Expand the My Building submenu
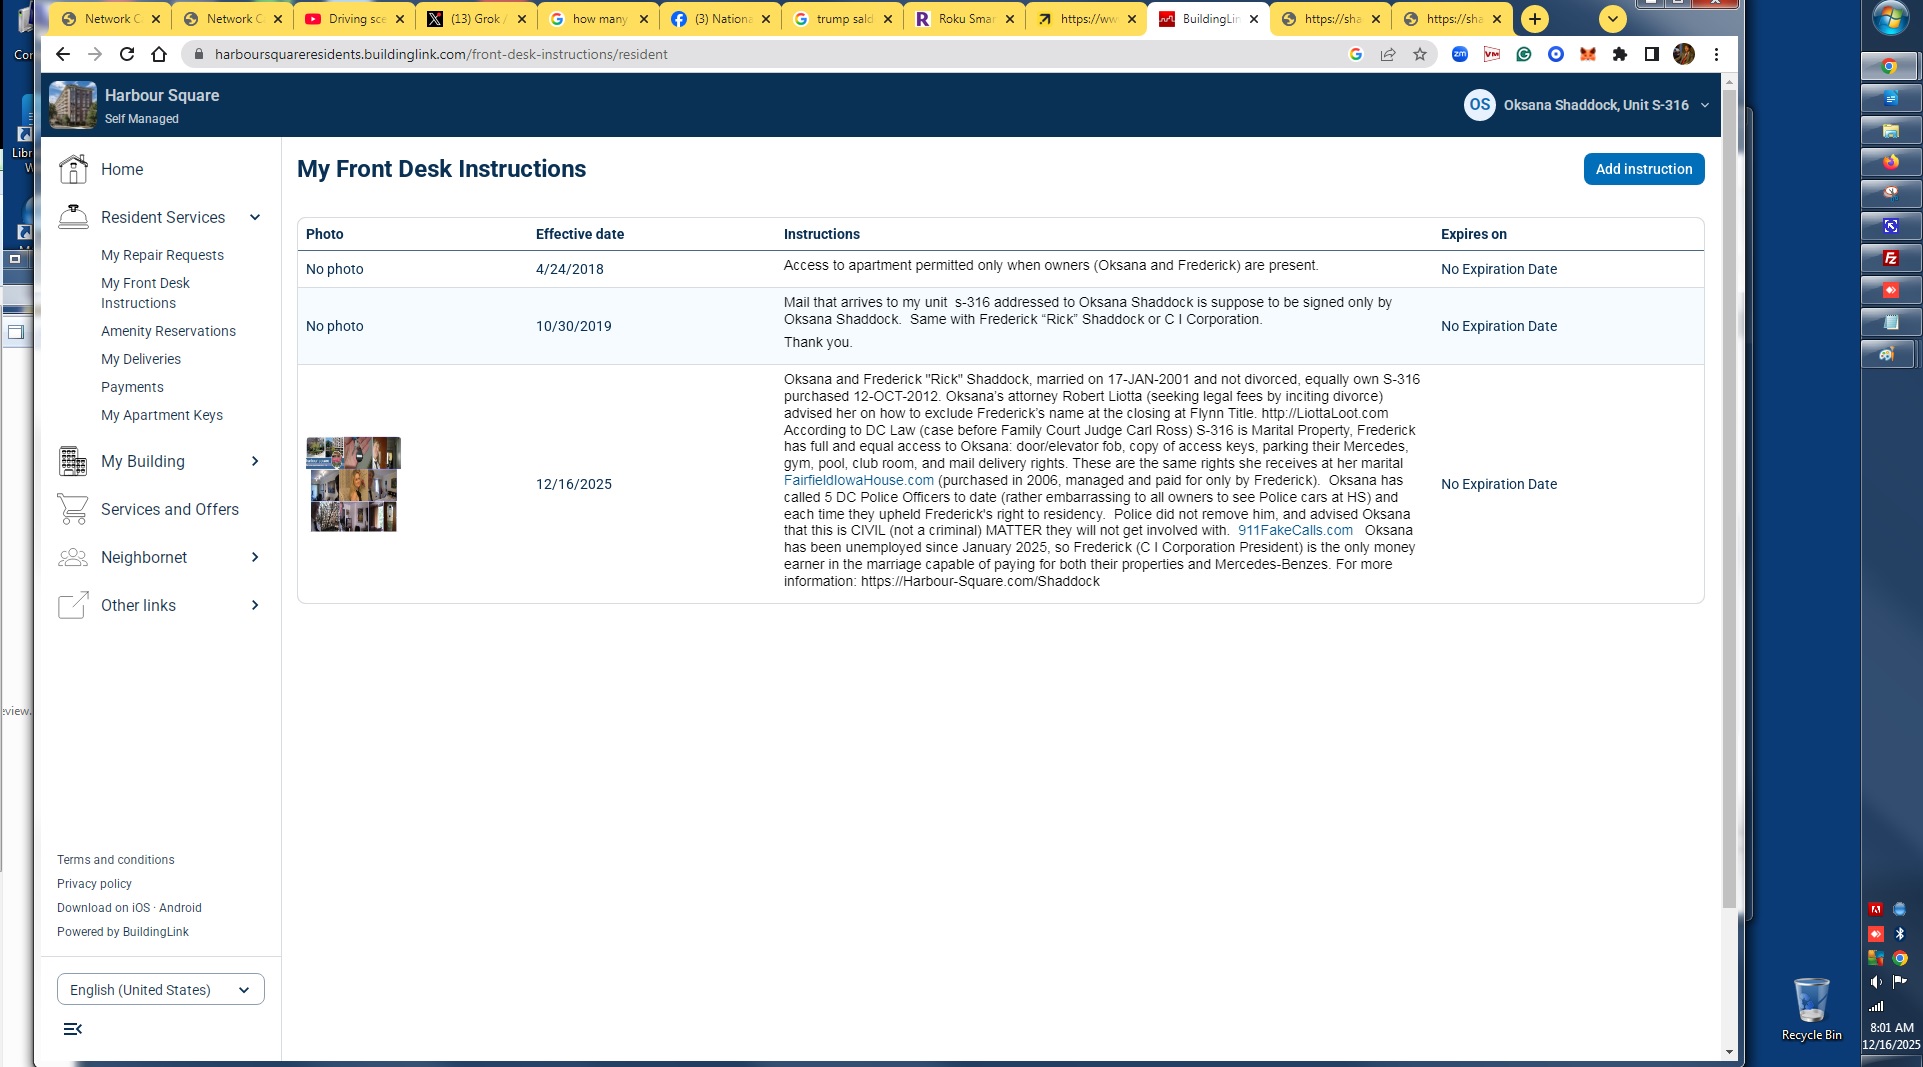The width and height of the screenshot is (1923, 1067). (x=255, y=461)
